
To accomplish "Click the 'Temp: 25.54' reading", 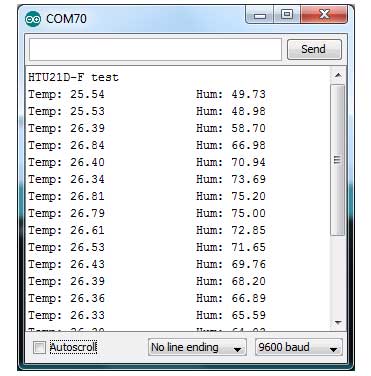I will pos(66,94).
